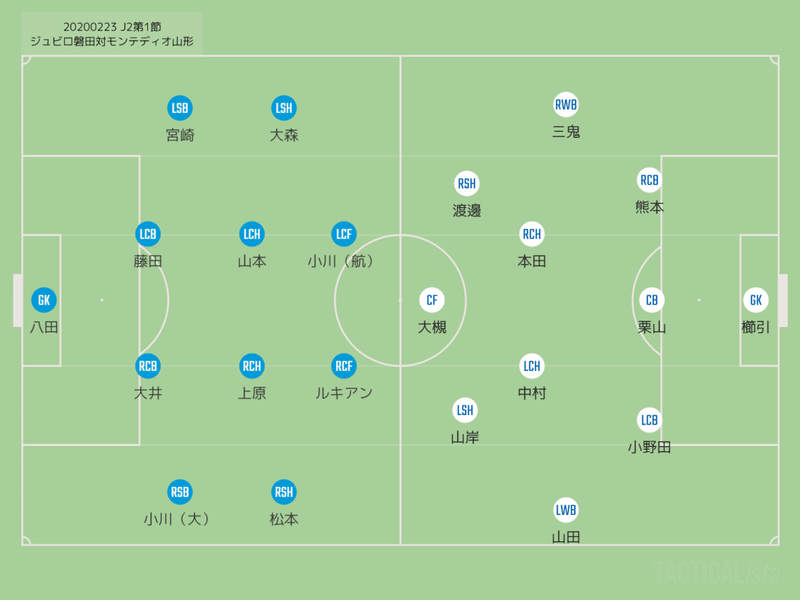Click the white RSH marker for 渡邊
800x600 pixels.
point(466,183)
